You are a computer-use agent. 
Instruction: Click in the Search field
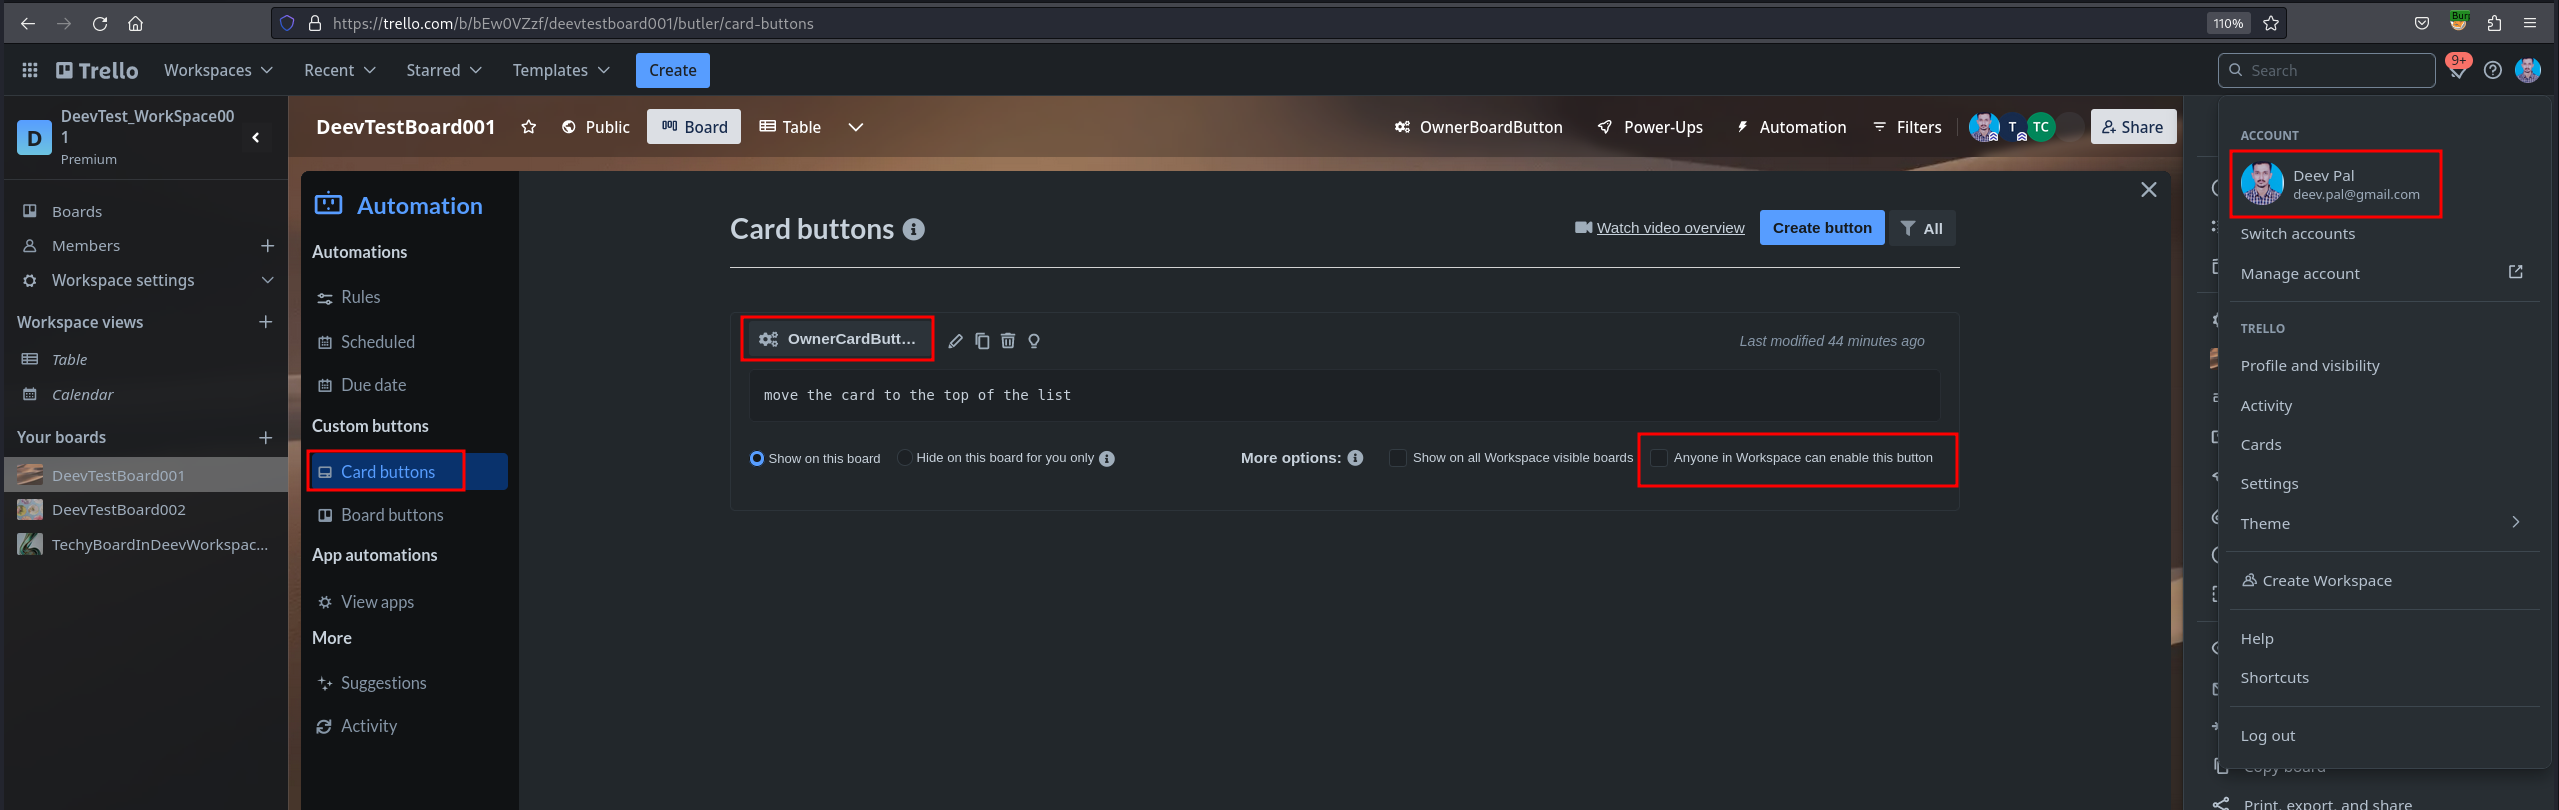[2326, 70]
